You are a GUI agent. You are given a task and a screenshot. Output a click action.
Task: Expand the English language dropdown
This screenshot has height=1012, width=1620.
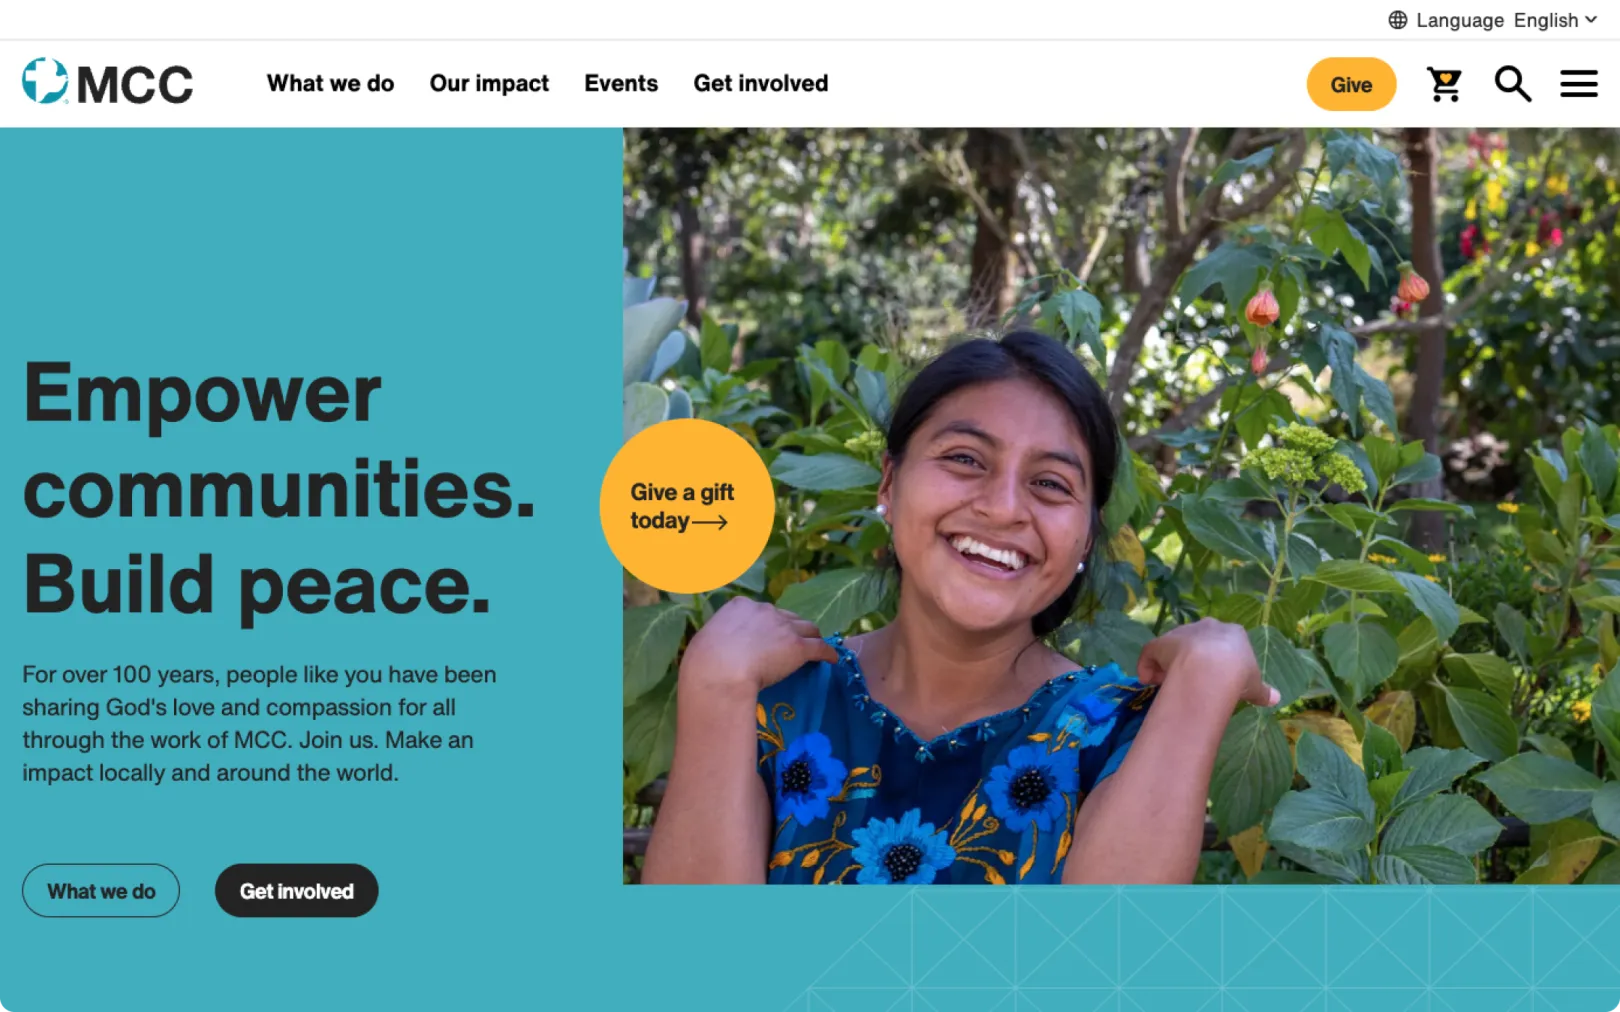[1555, 20]
